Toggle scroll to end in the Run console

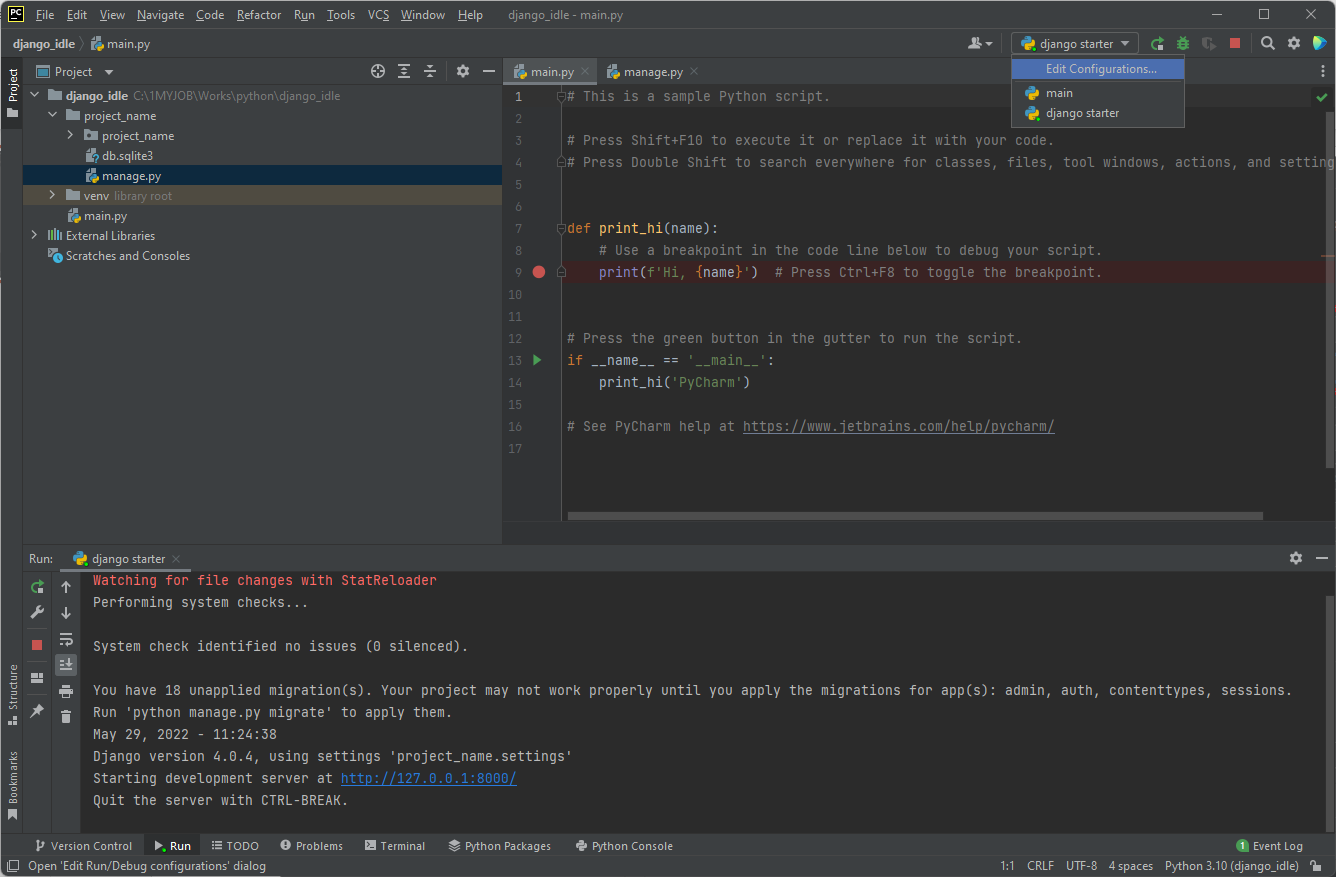click(x=66, y=665)
